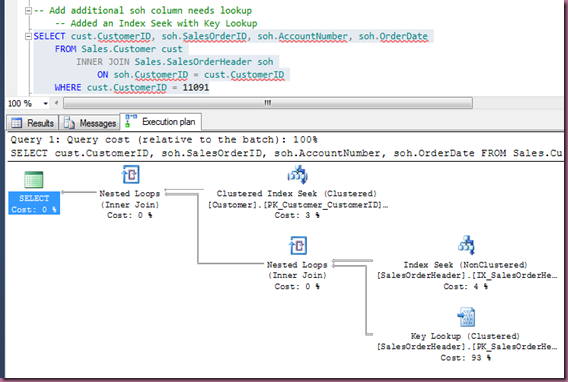This screenshot has height=382, width=568.
Task: Click the Clustered Index Seek operator icon
Action: coord(297,175)
